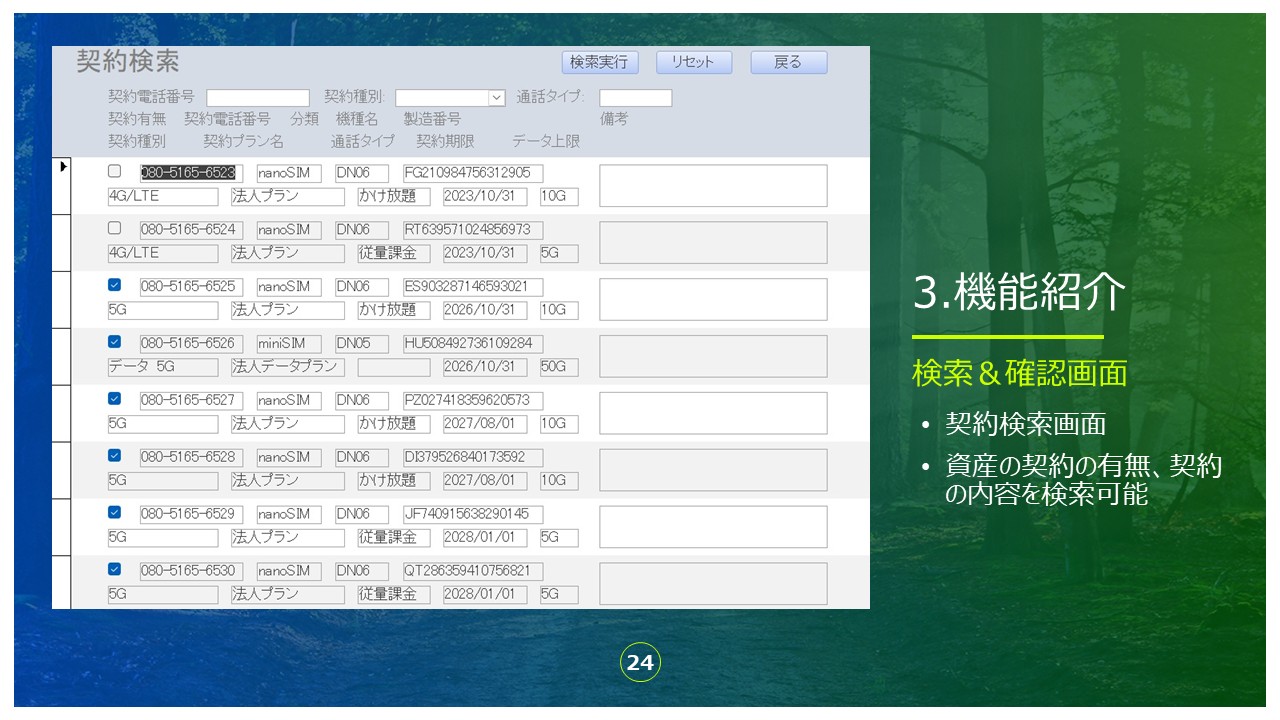Viewport: 1280px width, 720px height.
Task: Select serial number field HU508492736109284
Action: pos(472,344)
